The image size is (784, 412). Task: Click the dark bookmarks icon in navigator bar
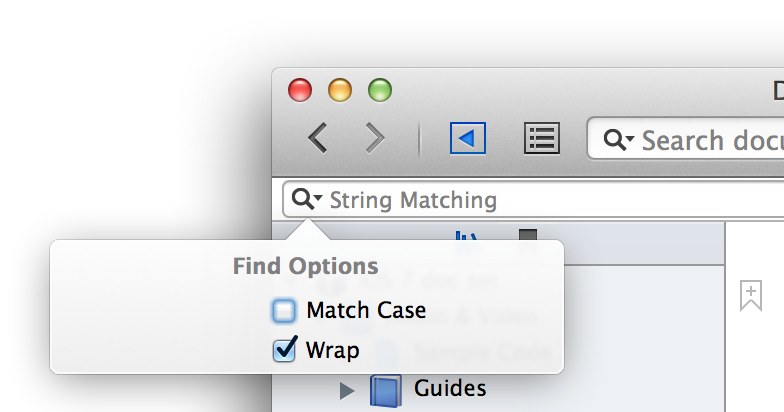[528, 235]
